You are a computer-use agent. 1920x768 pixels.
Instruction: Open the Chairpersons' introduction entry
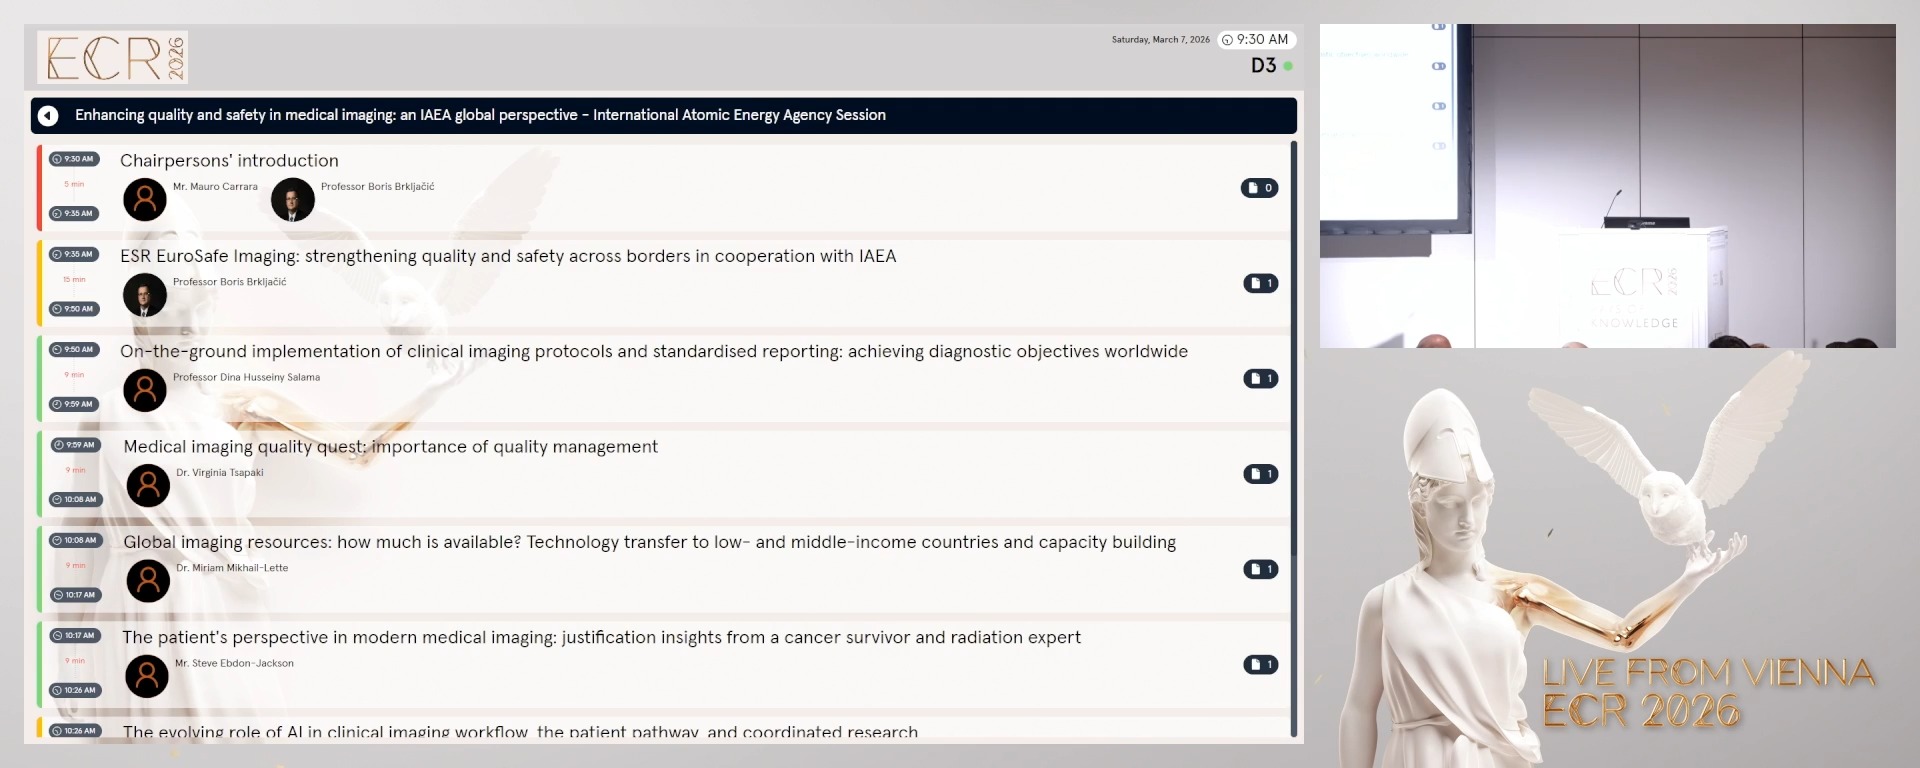click(229, 161)
